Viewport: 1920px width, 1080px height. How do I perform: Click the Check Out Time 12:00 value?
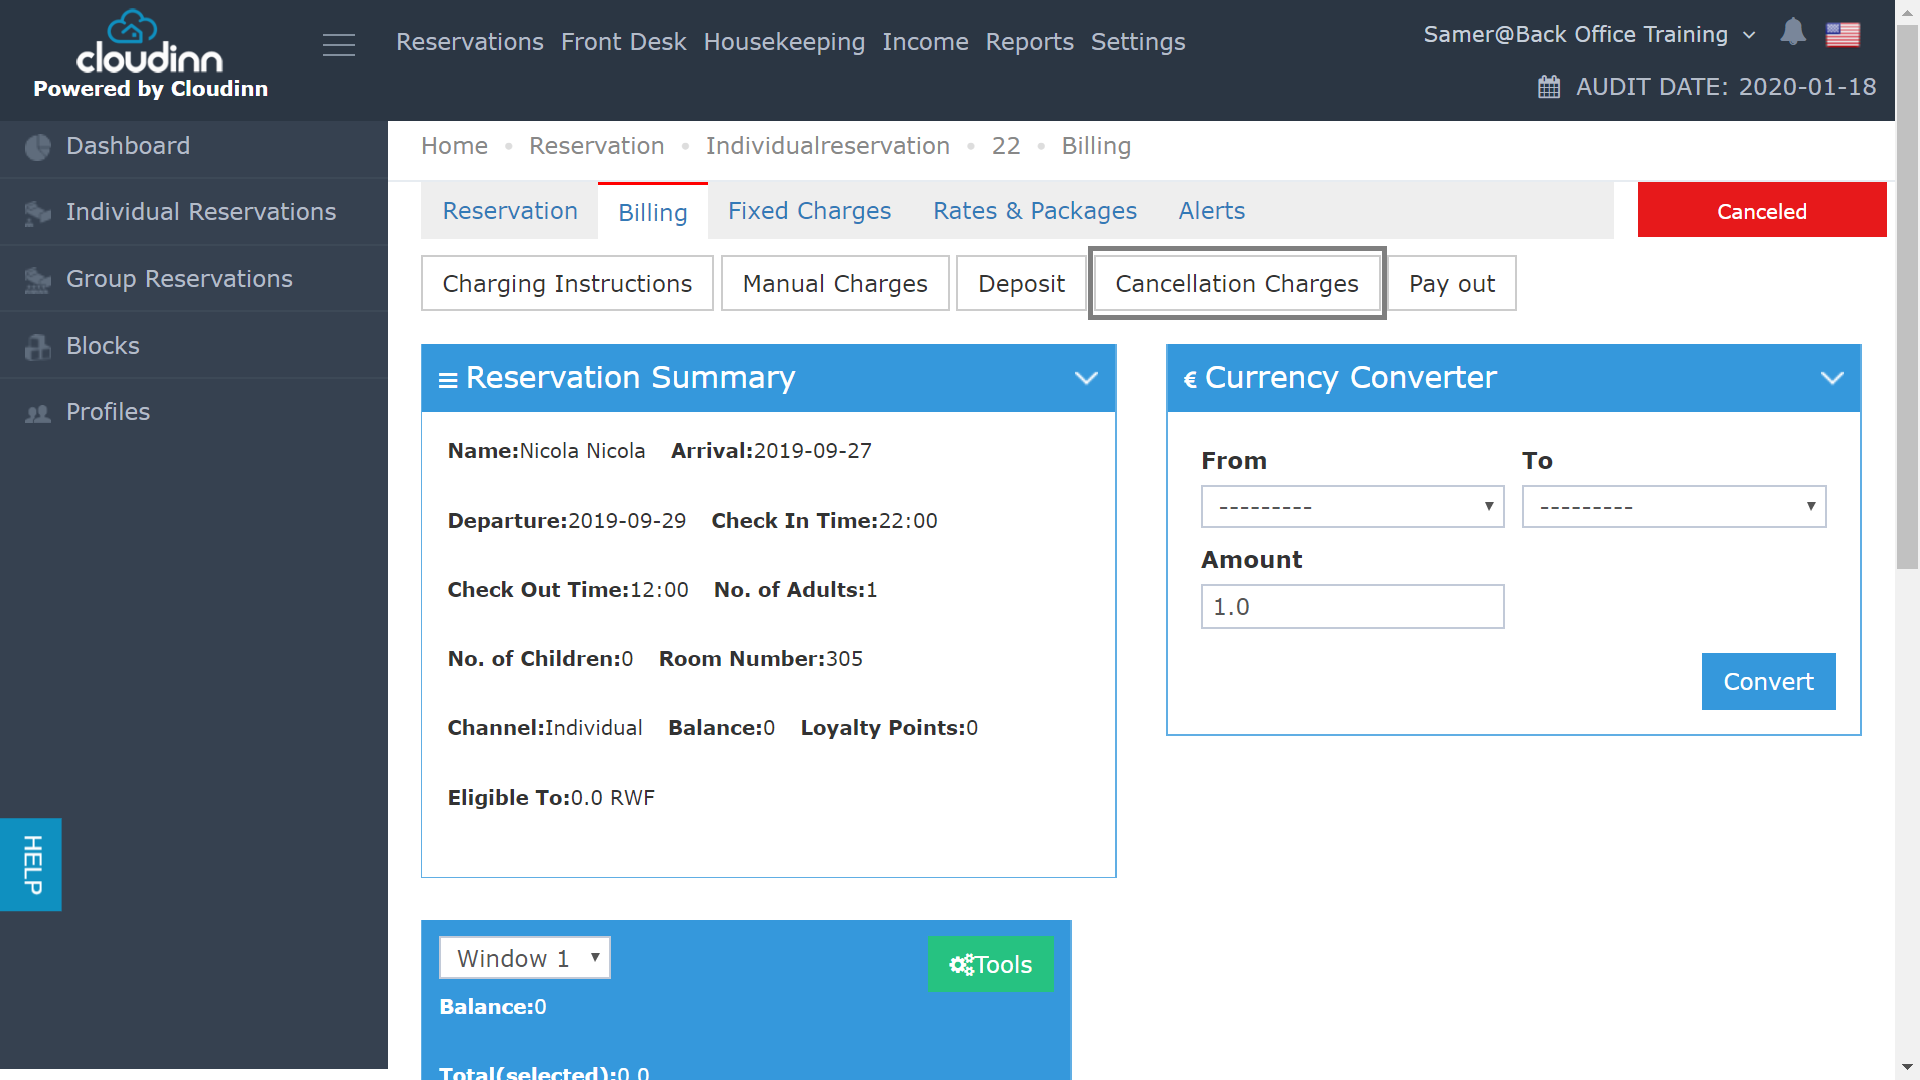click(659, 590)
